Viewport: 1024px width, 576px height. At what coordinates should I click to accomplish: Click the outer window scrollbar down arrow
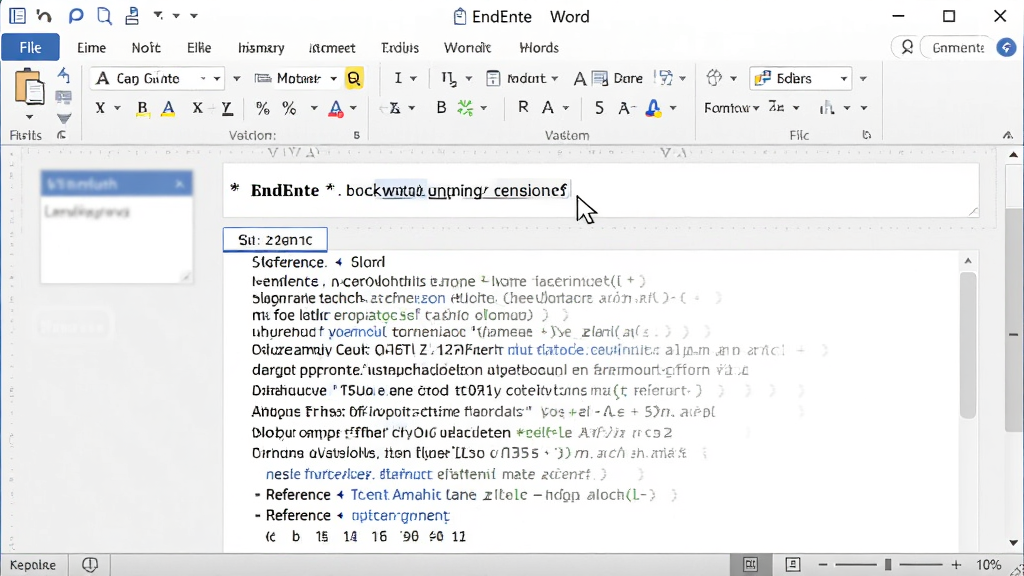pyautogui.click(x=1013, y=543)
